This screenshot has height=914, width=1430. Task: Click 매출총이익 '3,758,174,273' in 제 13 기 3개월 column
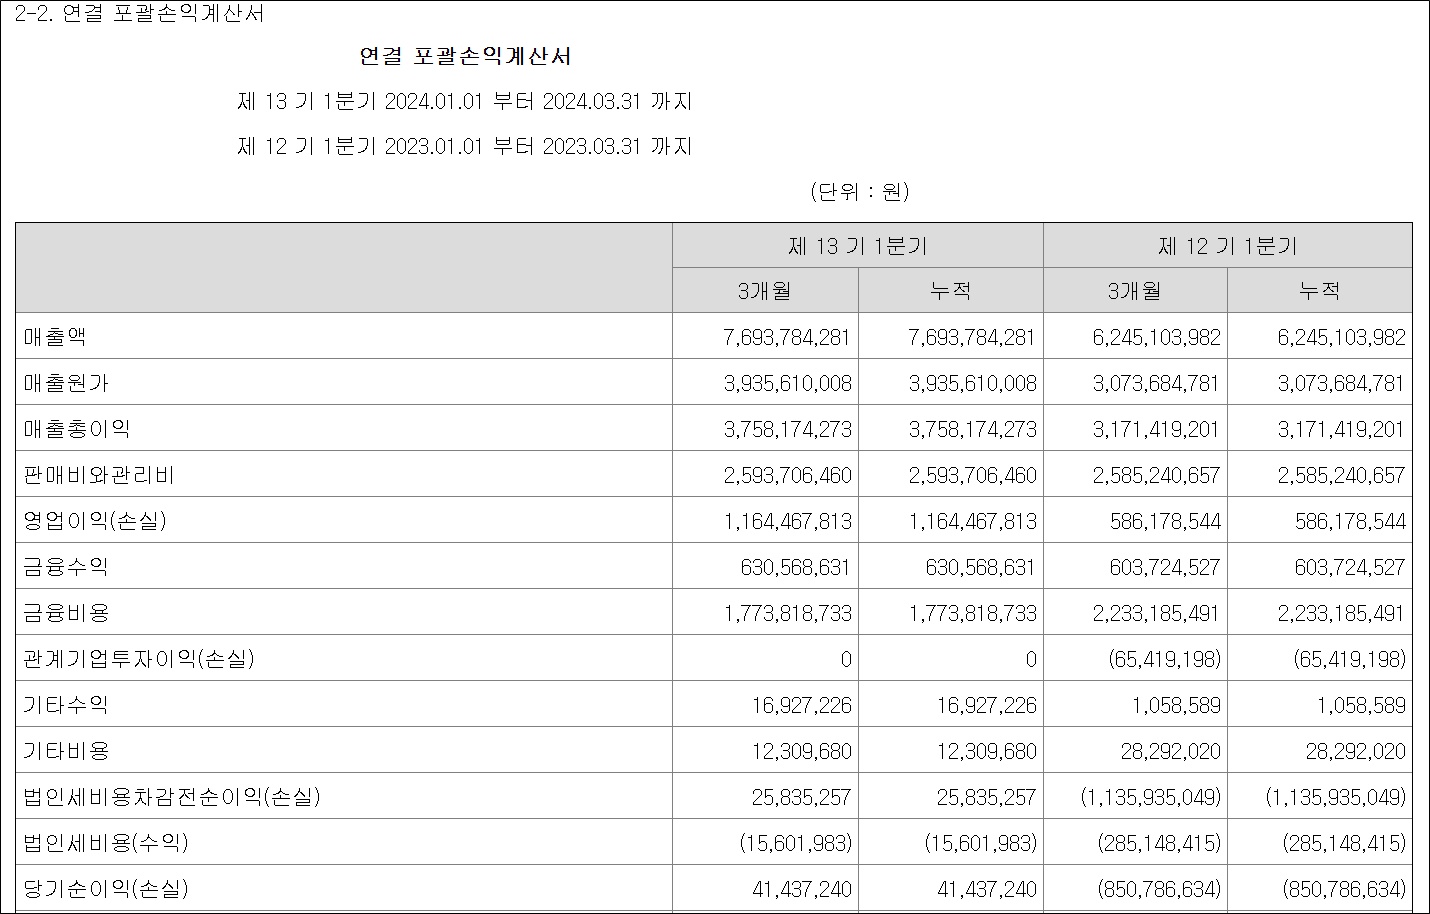786,430
